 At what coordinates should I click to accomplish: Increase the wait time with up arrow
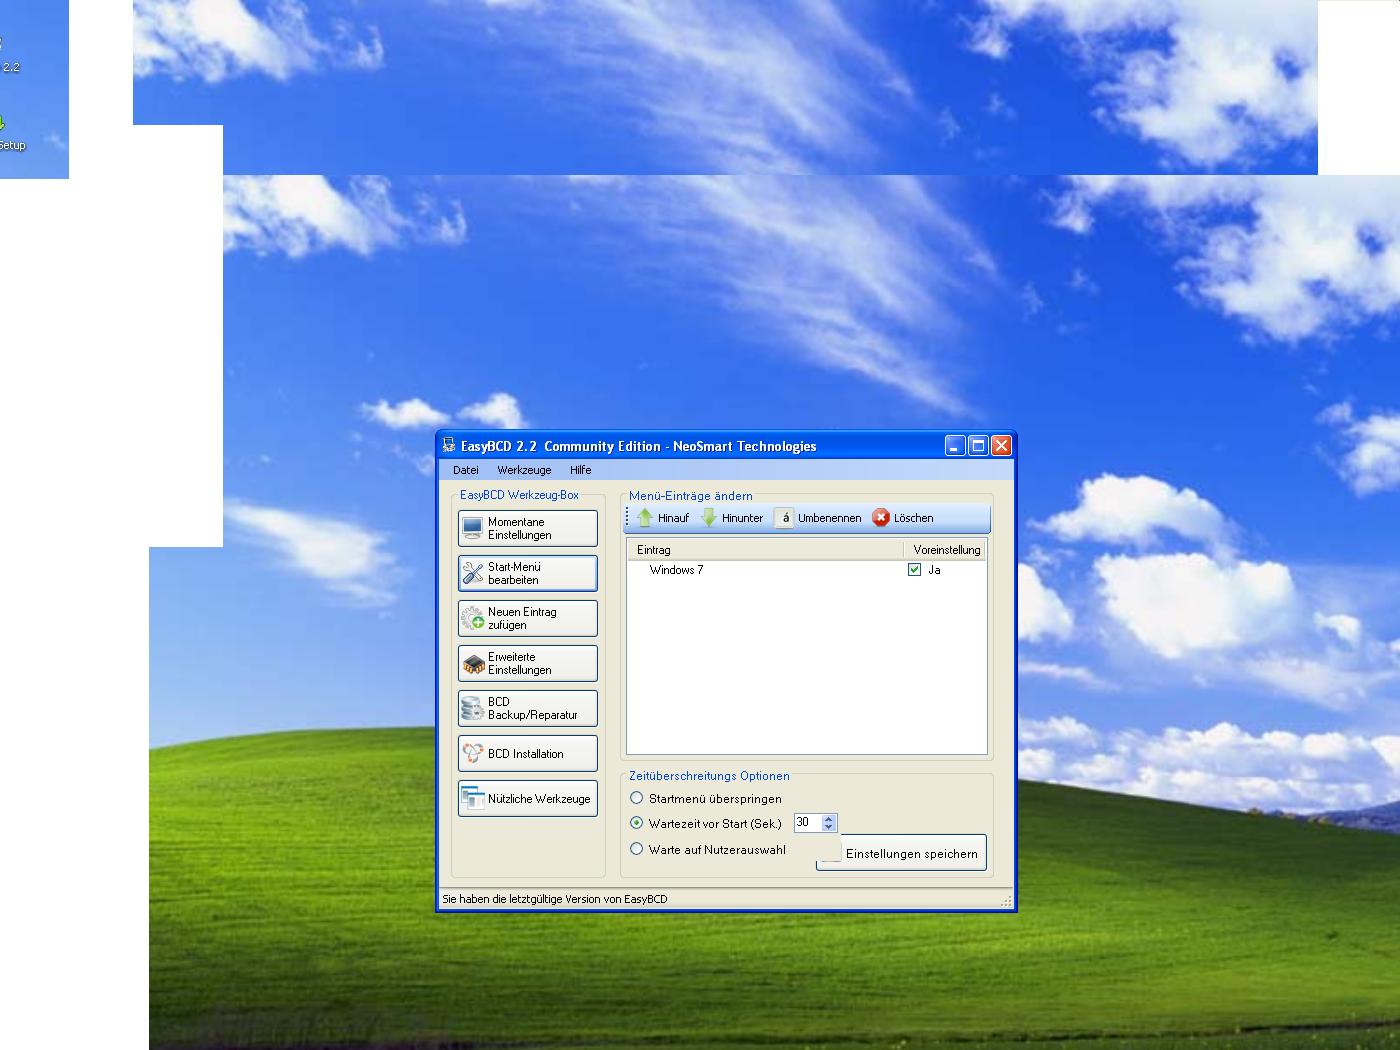coord(828,818)
